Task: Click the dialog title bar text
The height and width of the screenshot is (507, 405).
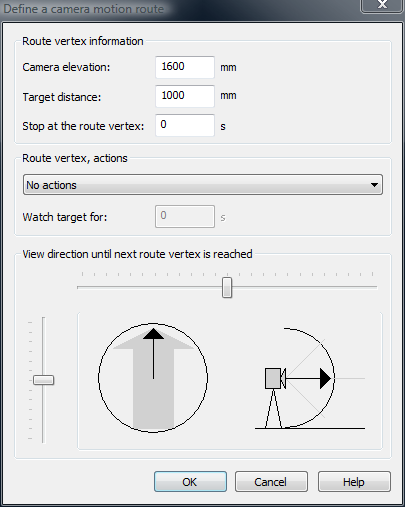Action: point(84,9)
